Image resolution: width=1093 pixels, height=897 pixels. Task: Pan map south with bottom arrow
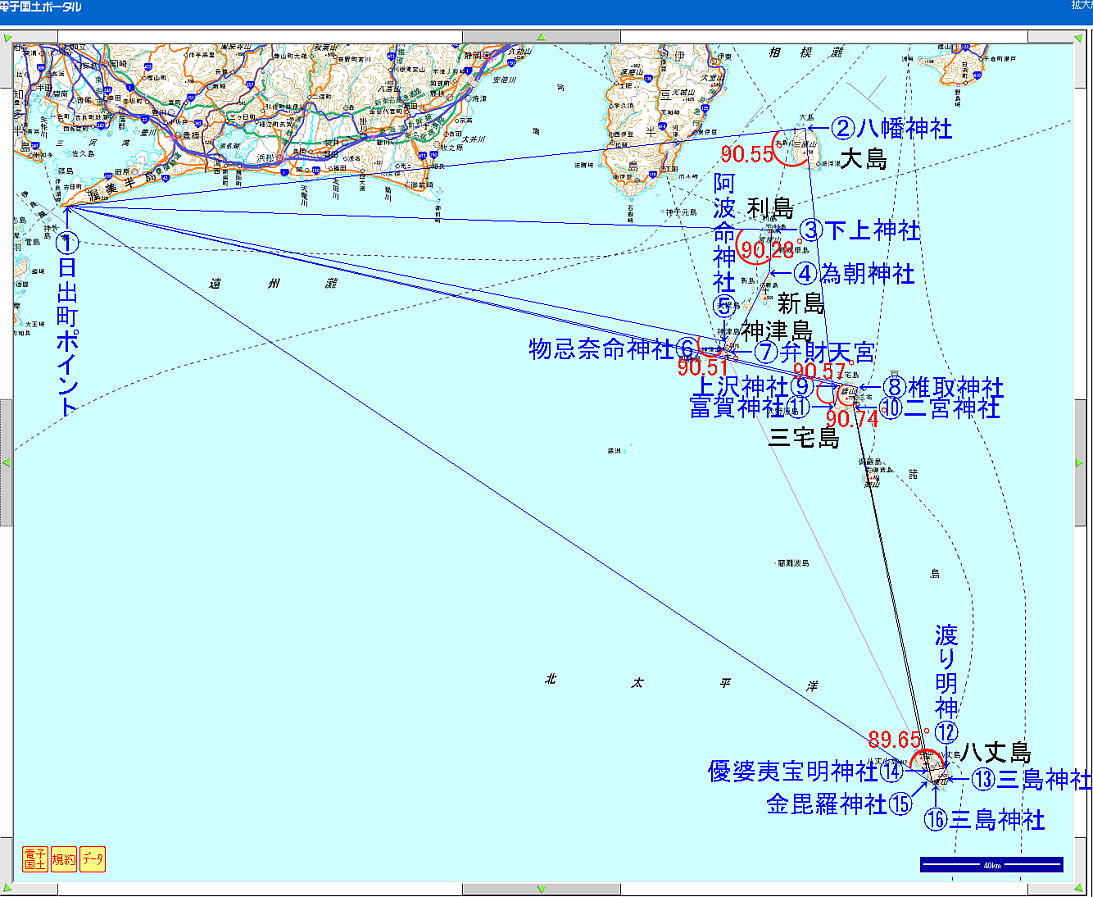(541, 889)
